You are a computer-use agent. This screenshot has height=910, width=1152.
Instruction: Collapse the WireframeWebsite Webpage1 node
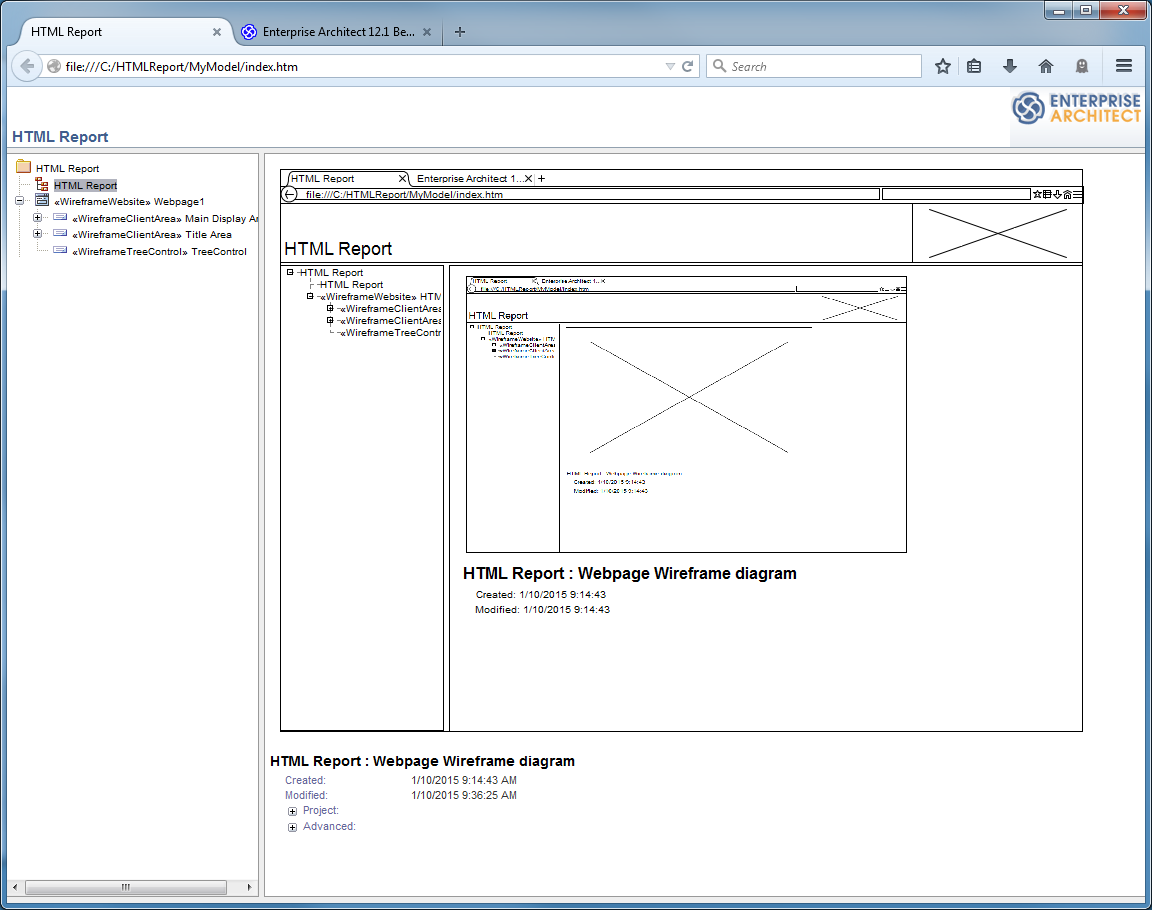[20, 201]
